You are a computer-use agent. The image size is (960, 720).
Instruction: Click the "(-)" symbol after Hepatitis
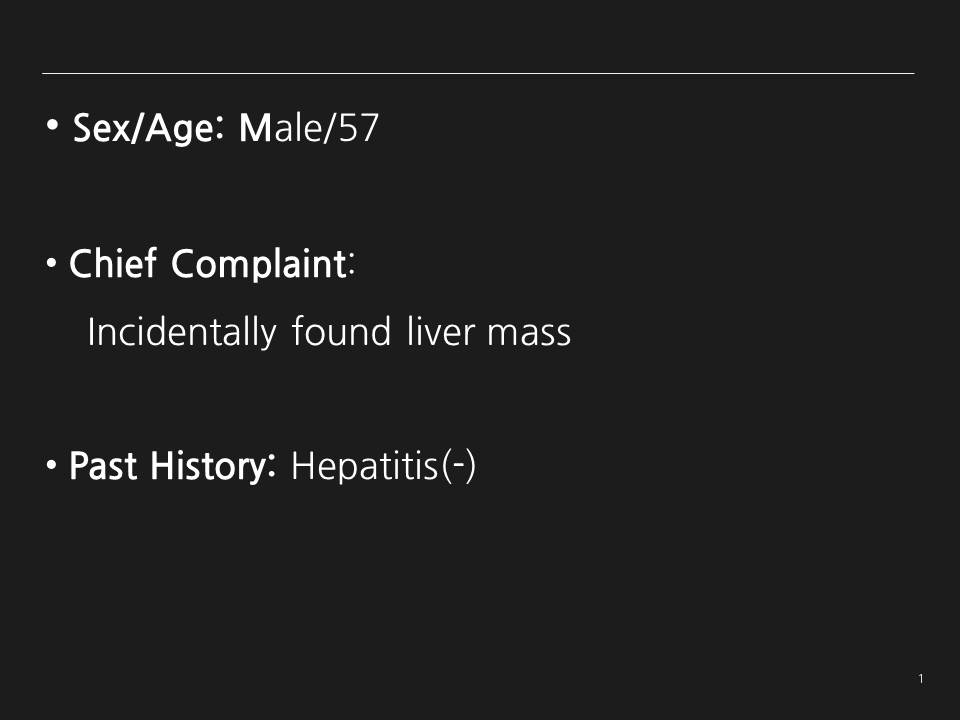tap(458, 466)
